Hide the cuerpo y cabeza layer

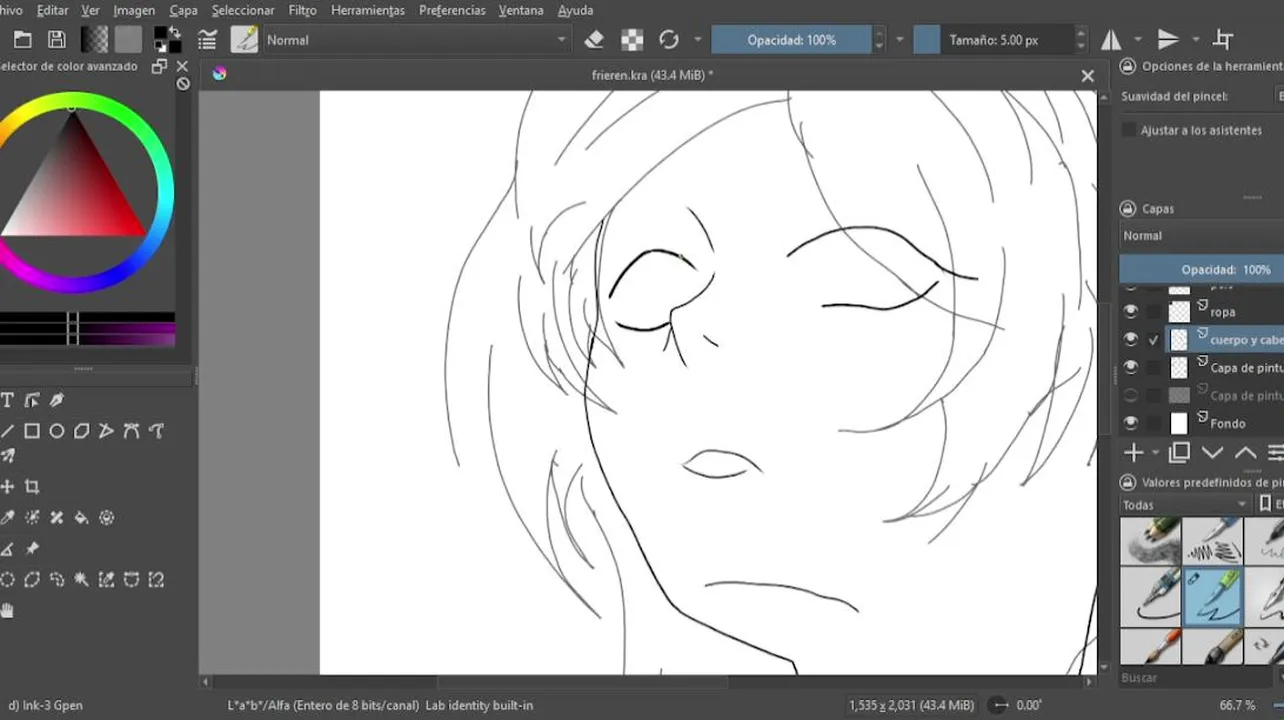click(1131, 339)
